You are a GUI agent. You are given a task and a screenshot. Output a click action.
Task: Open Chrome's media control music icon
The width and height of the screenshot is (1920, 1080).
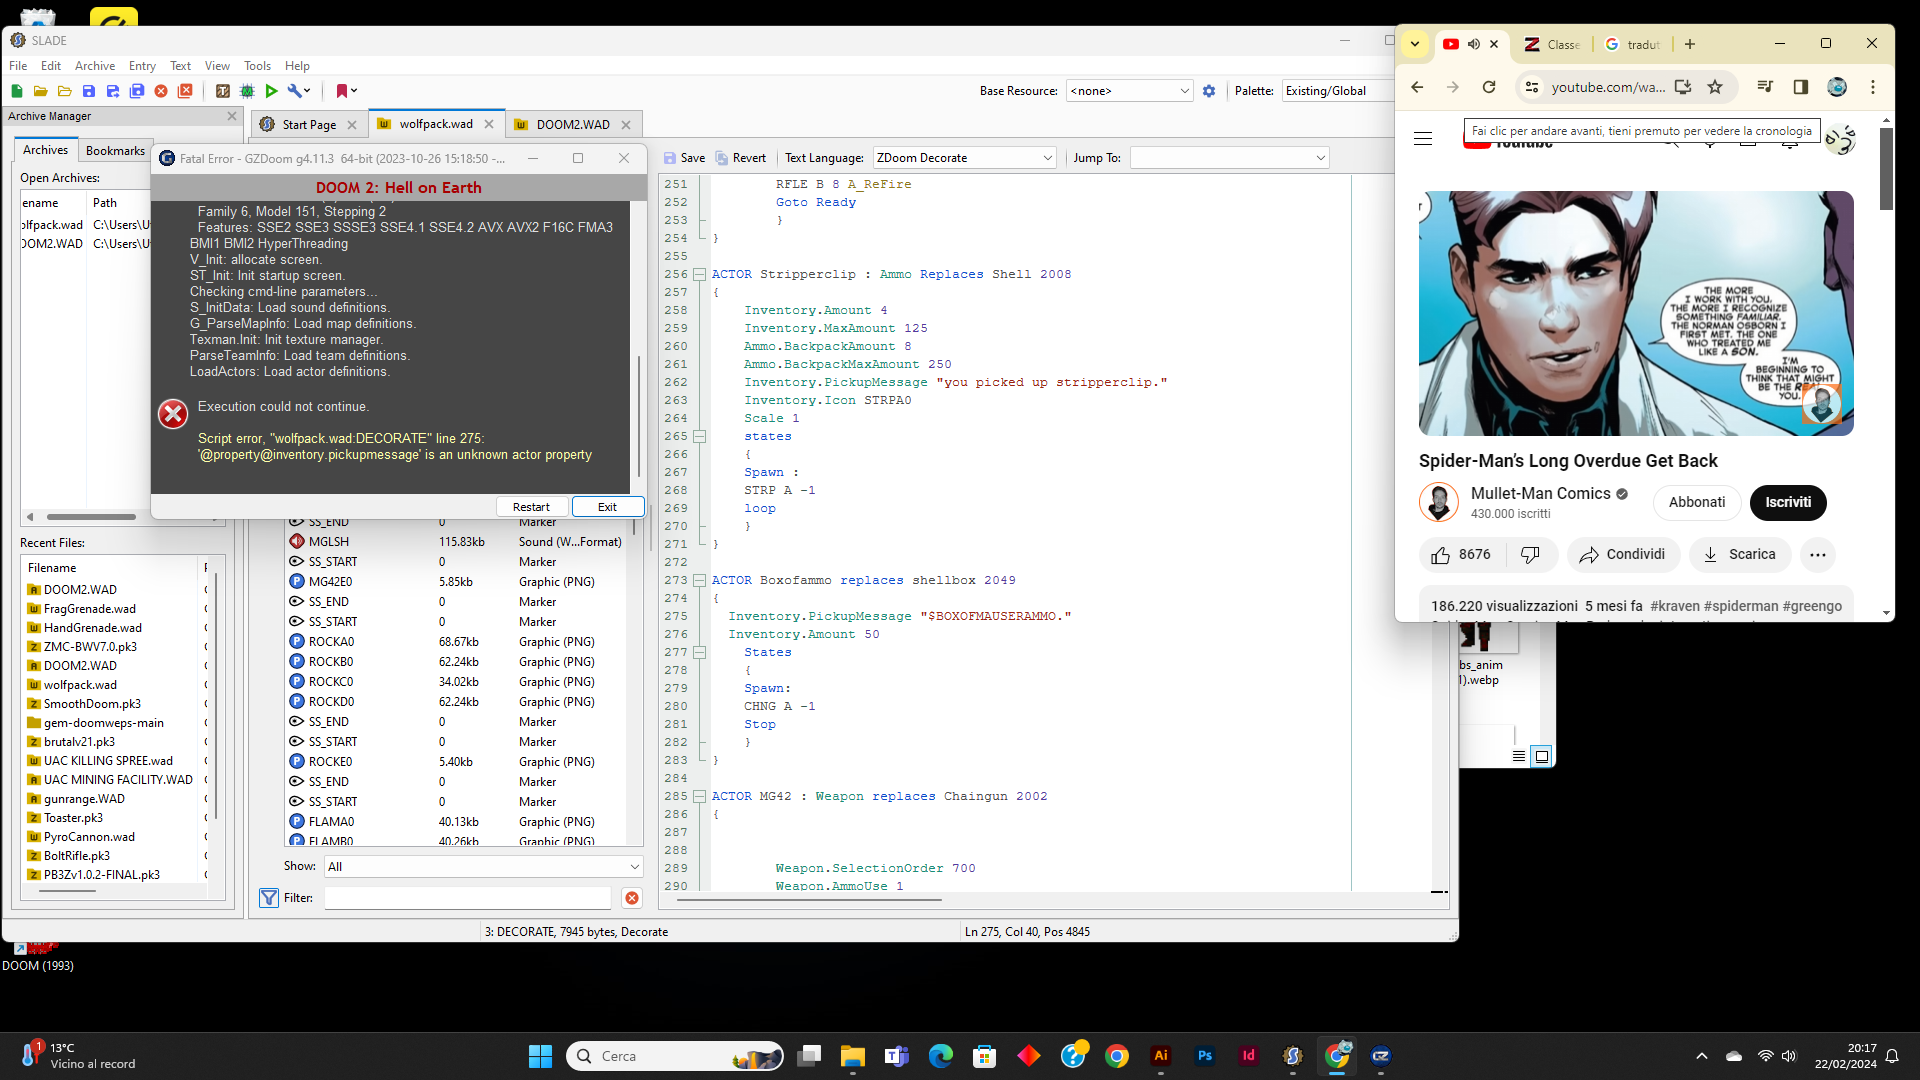1765,87
